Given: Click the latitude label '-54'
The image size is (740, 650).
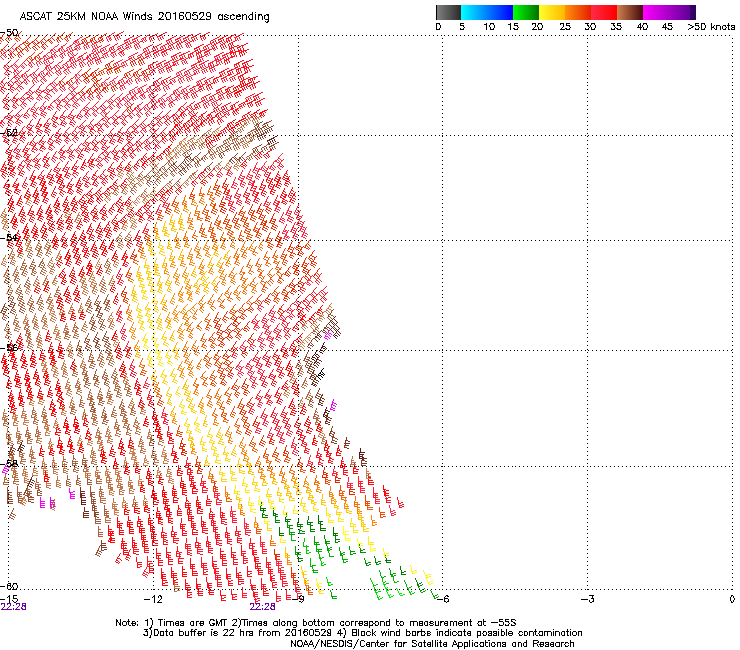Looking at the screenshot, I should 9,237.
